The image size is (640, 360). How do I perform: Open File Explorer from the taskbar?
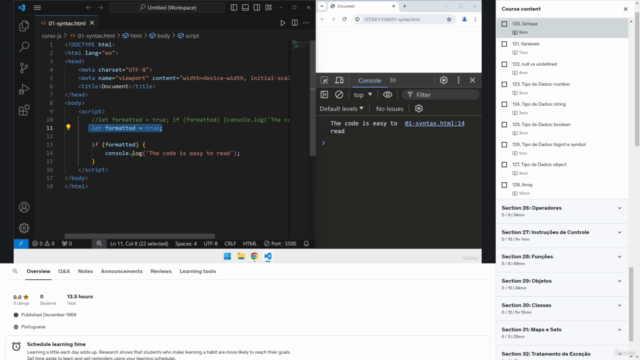pyautogui.click(x=241, y=256)
